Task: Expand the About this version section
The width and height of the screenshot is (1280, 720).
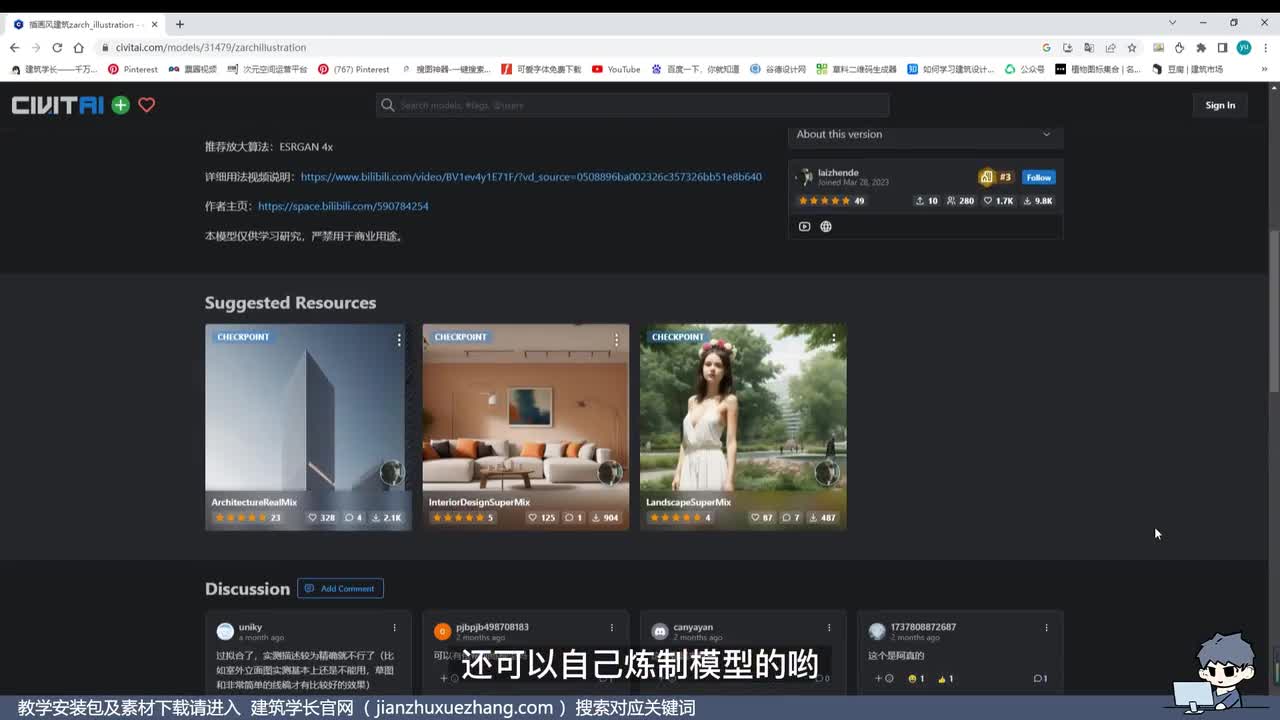Action: pos(925,134)
